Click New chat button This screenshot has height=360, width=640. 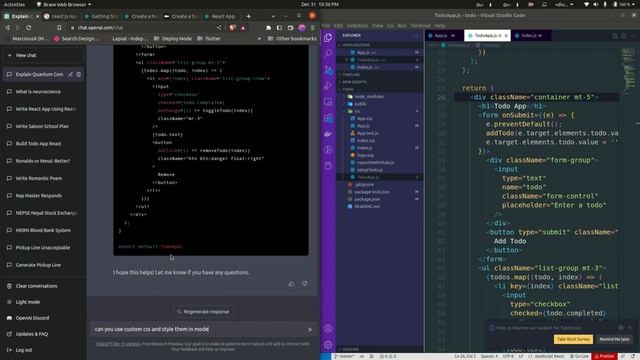[x=43, y=56]
